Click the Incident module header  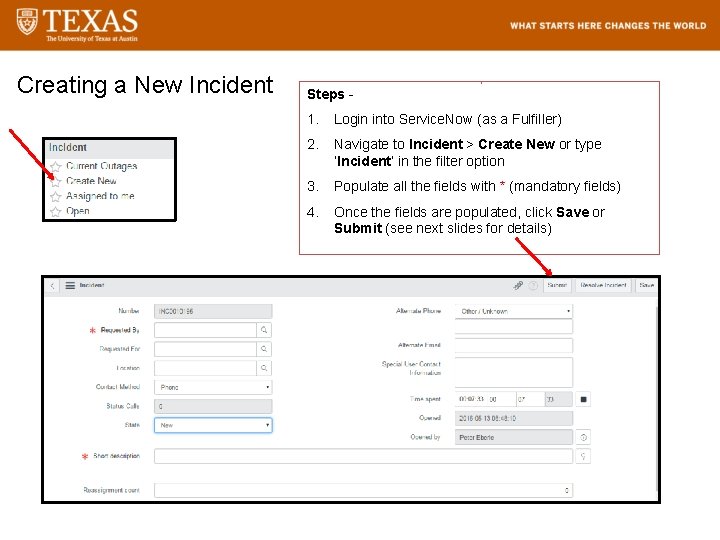pyautogui.click(x=110, y=148)
